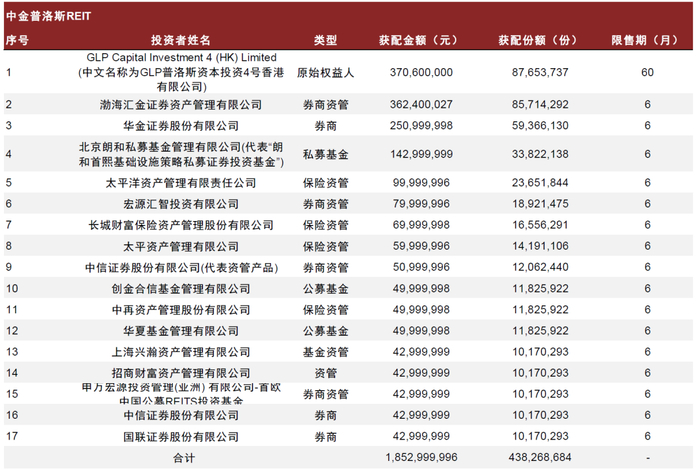
Task: Click investor 渤海汇金证券资产管理有限公司
Action: (x=181, y=105)
